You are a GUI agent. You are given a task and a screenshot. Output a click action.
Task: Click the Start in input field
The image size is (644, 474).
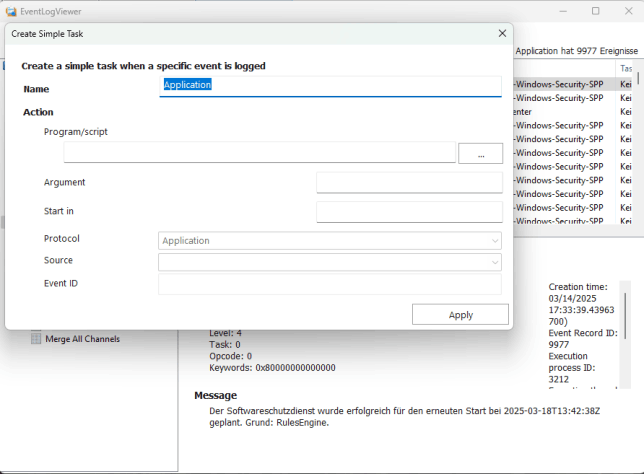[x=408, y=211]
